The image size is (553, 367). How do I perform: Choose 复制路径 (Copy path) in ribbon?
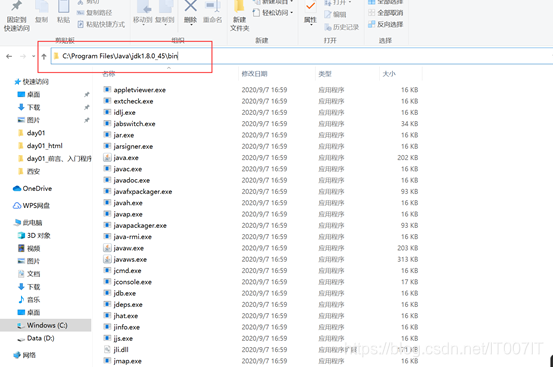coord(95,13)
